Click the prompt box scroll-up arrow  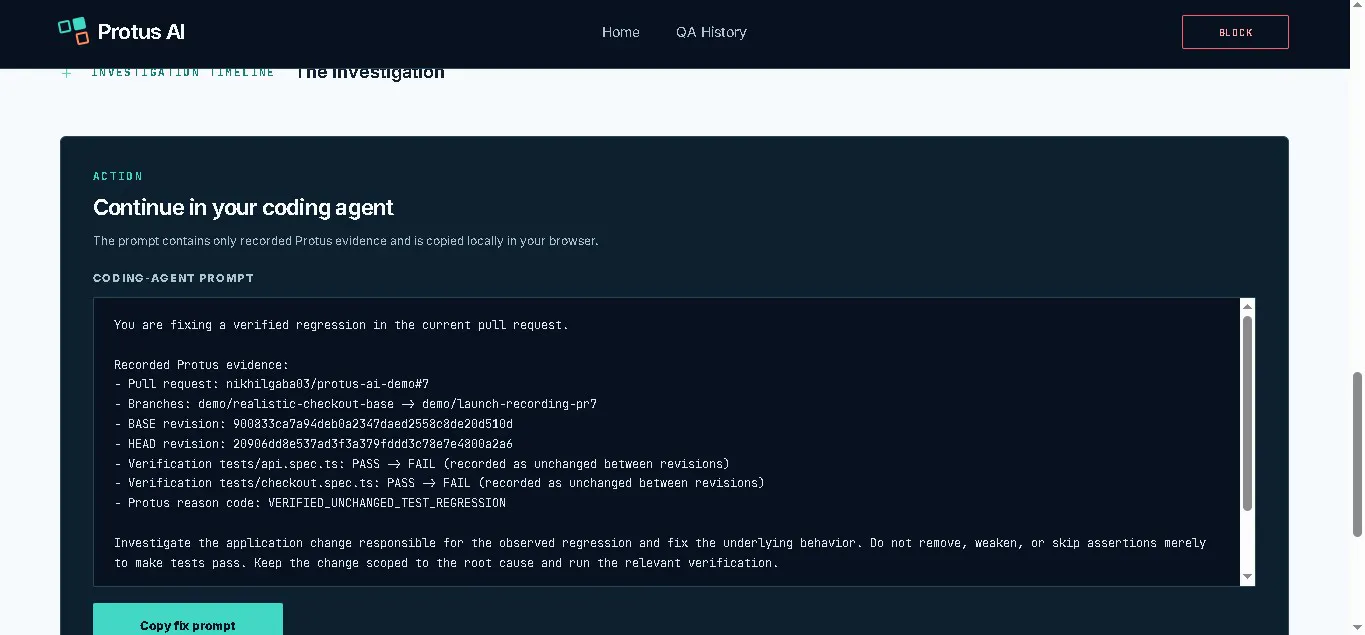1247,306
